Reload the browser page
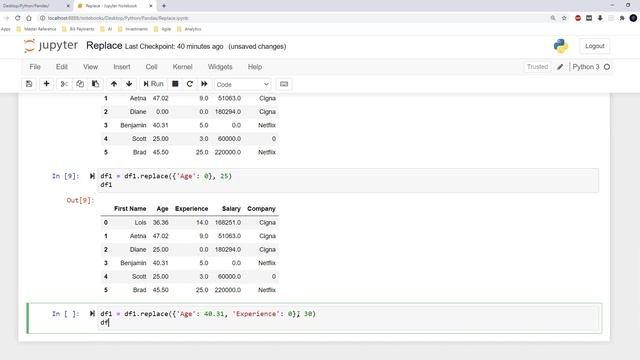The height and width of the screenshot is (360, 640). [18, 18]
